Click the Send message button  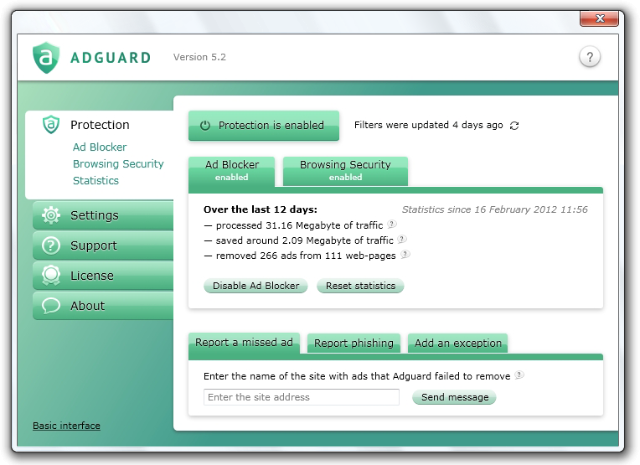pos(454,397)
